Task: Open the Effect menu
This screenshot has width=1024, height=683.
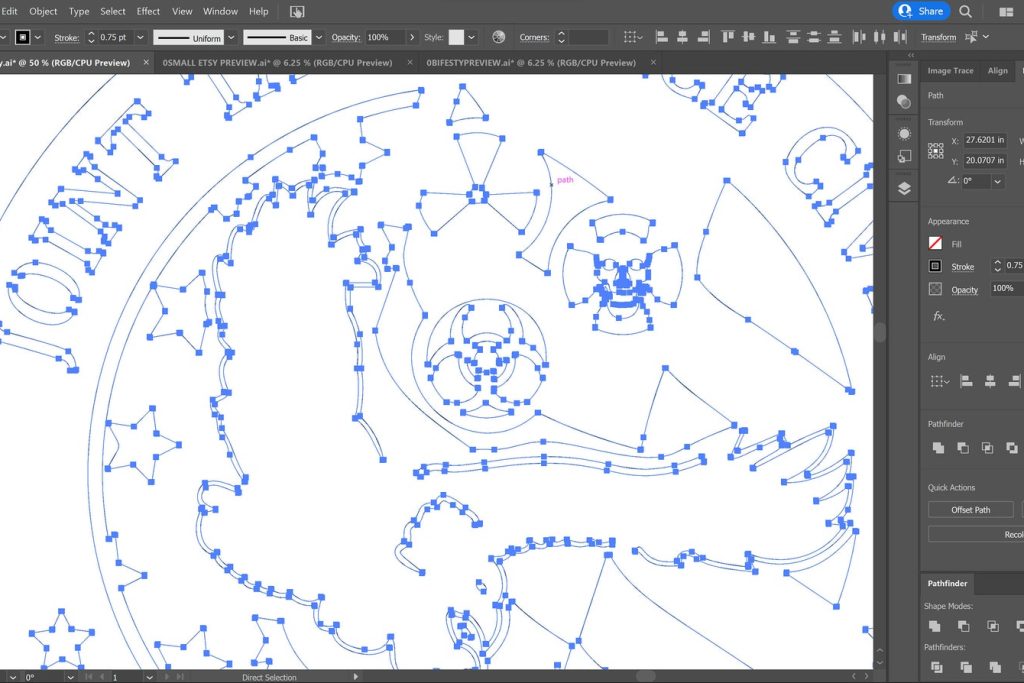Action: [148, 11]
